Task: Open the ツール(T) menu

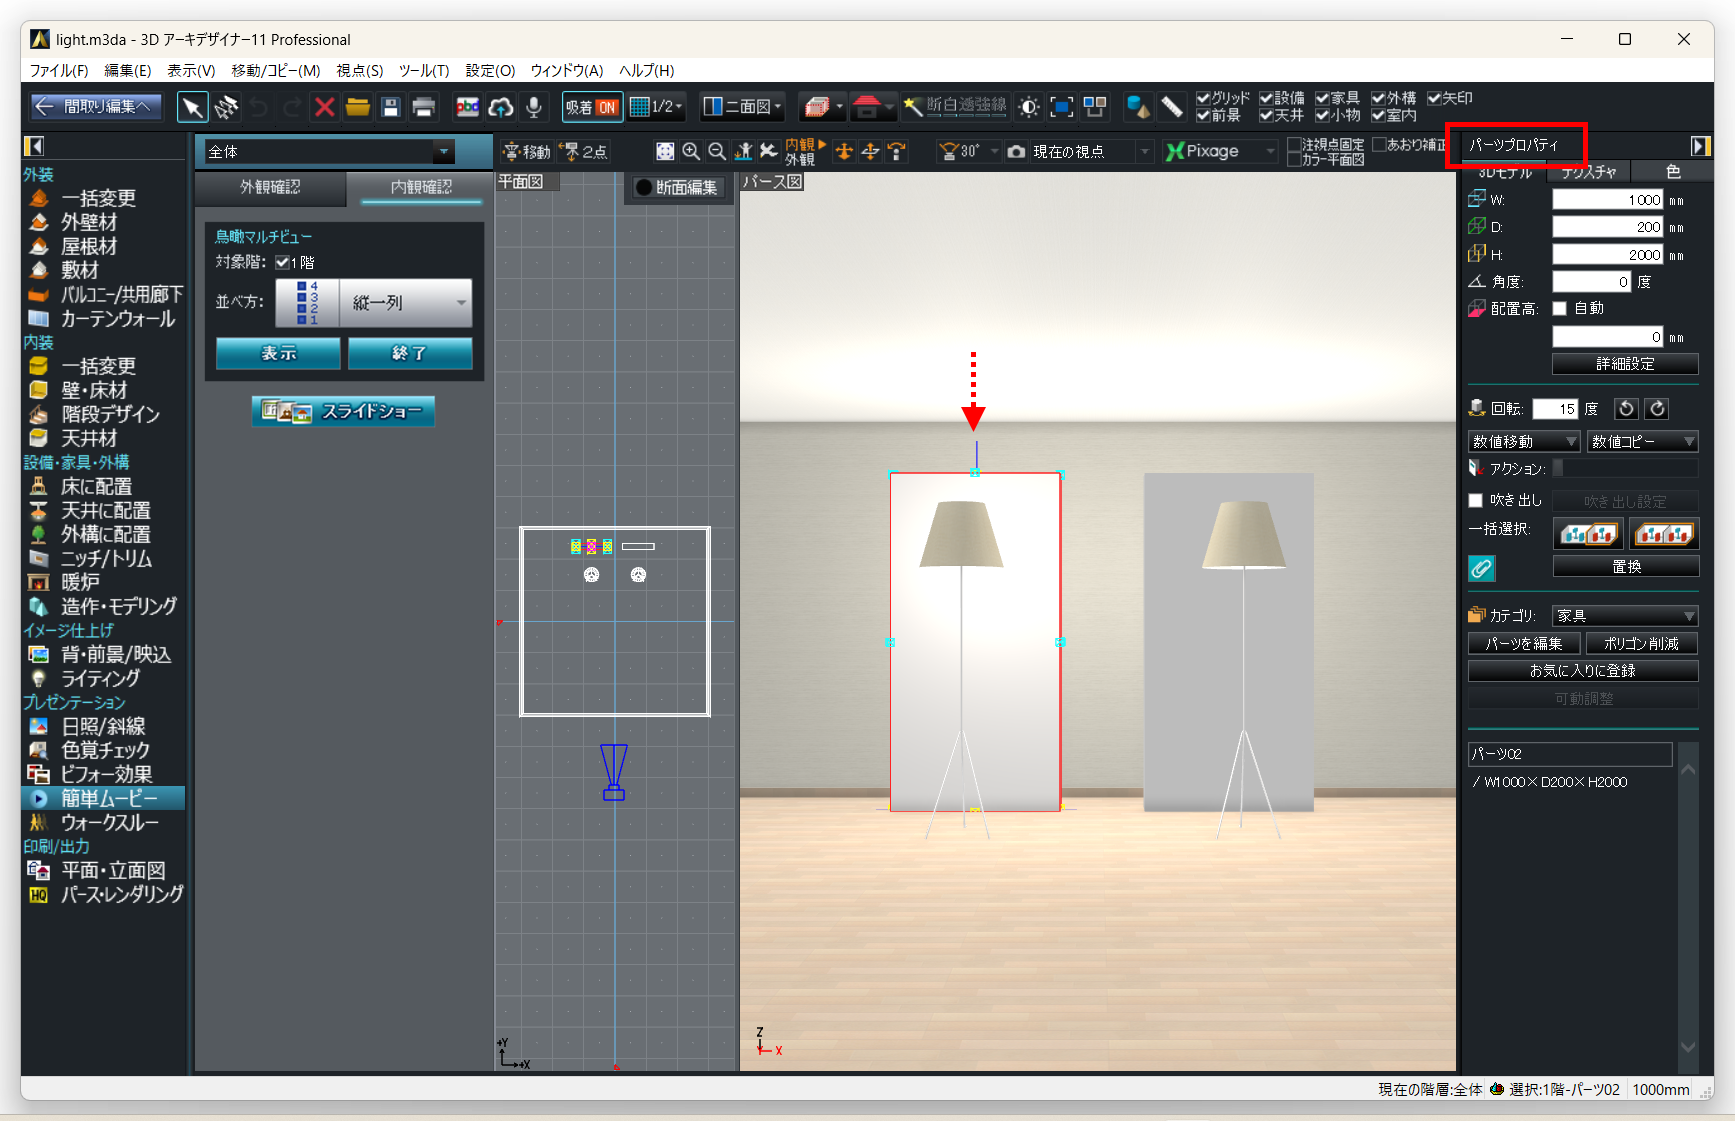Action: tap(424, 70)
